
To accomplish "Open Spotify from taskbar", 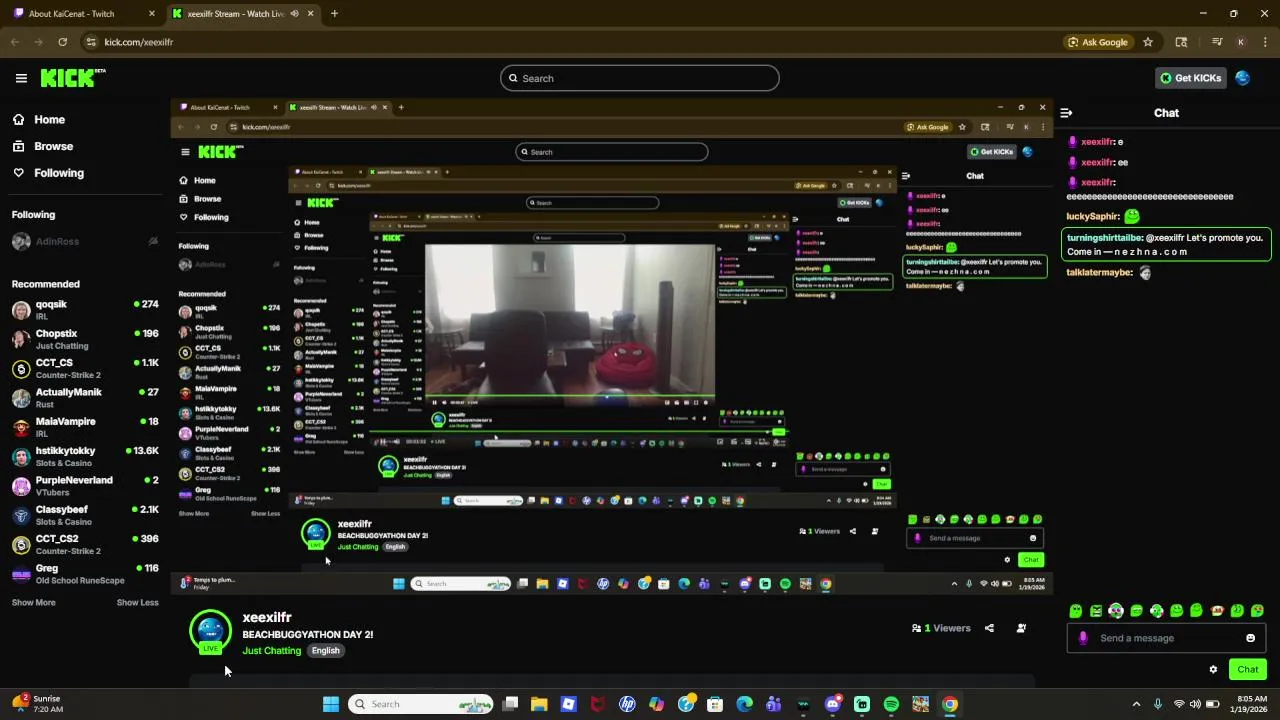I will pyautogui.click(x=891, y=704).
